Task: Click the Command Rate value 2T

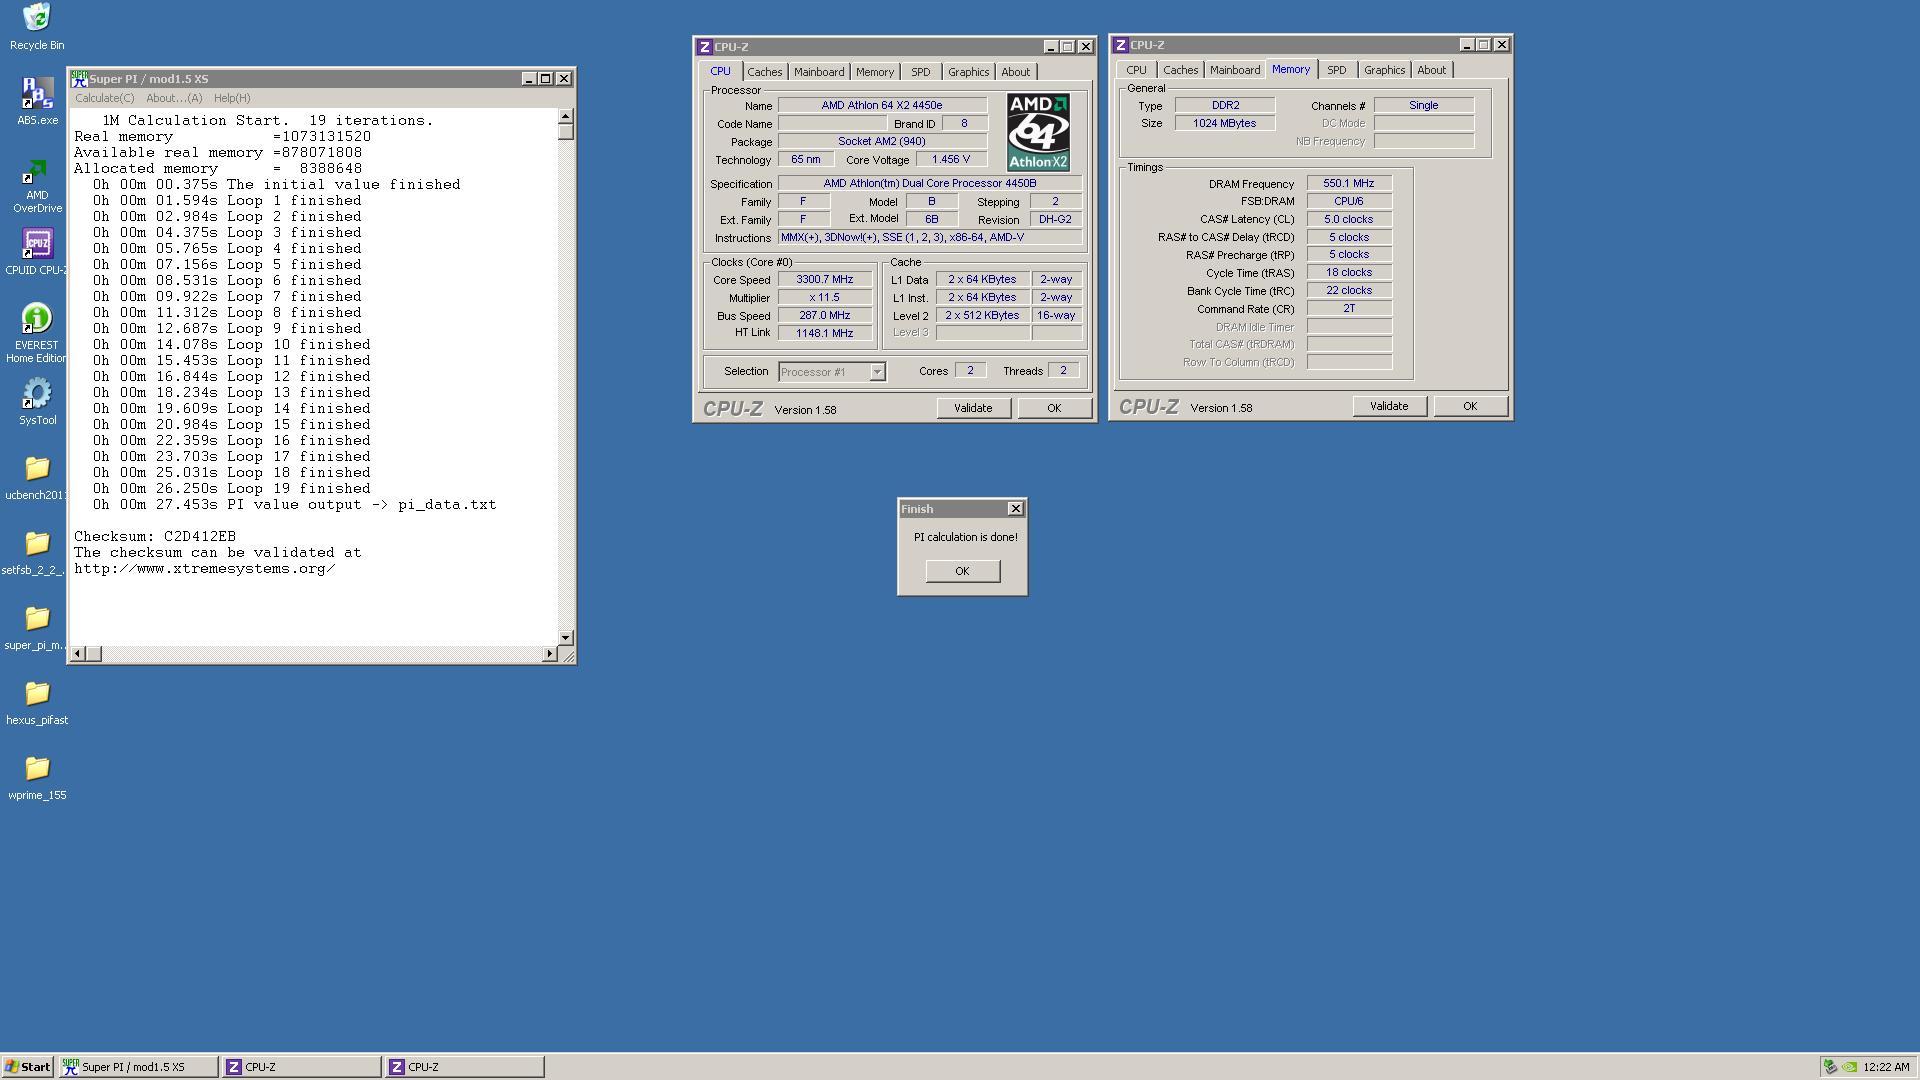Action: pyautogui.click(x=1349, y=309)
